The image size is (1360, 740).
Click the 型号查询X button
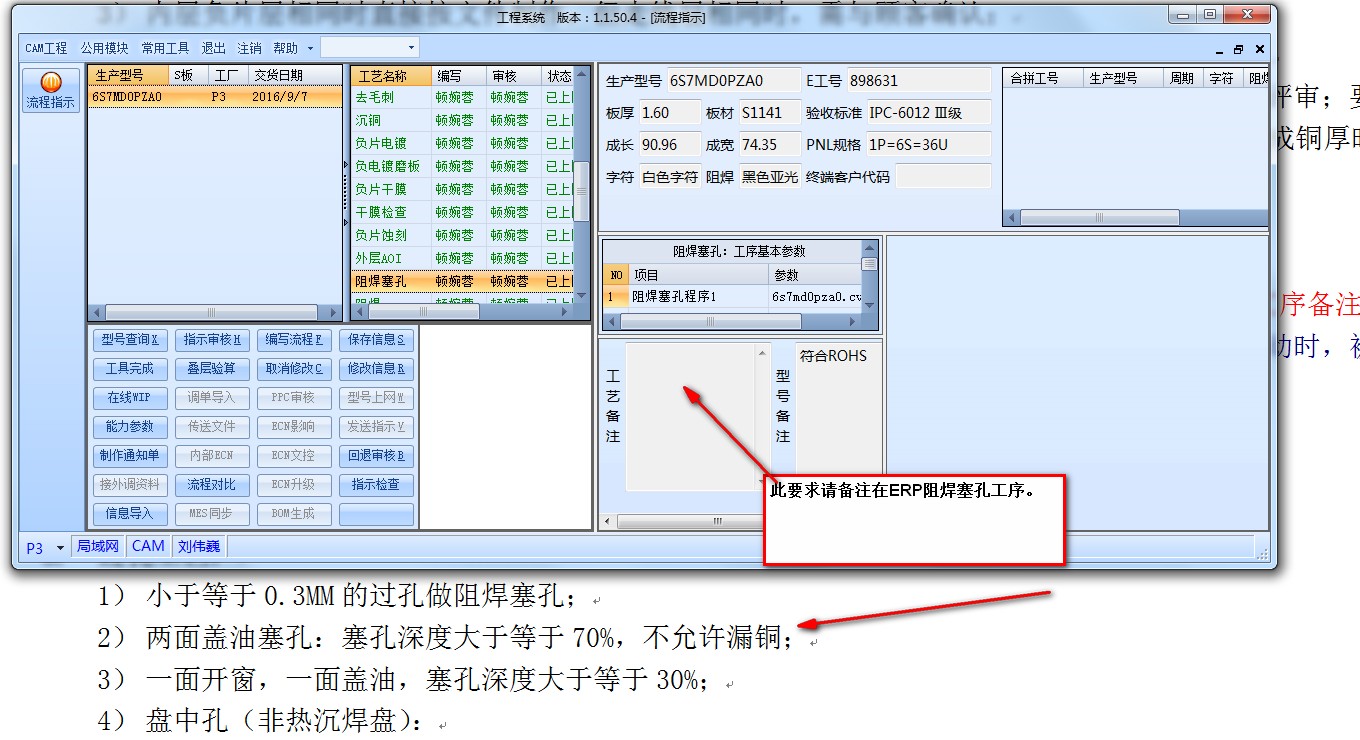pyautogui.click(x=131, y=340)
